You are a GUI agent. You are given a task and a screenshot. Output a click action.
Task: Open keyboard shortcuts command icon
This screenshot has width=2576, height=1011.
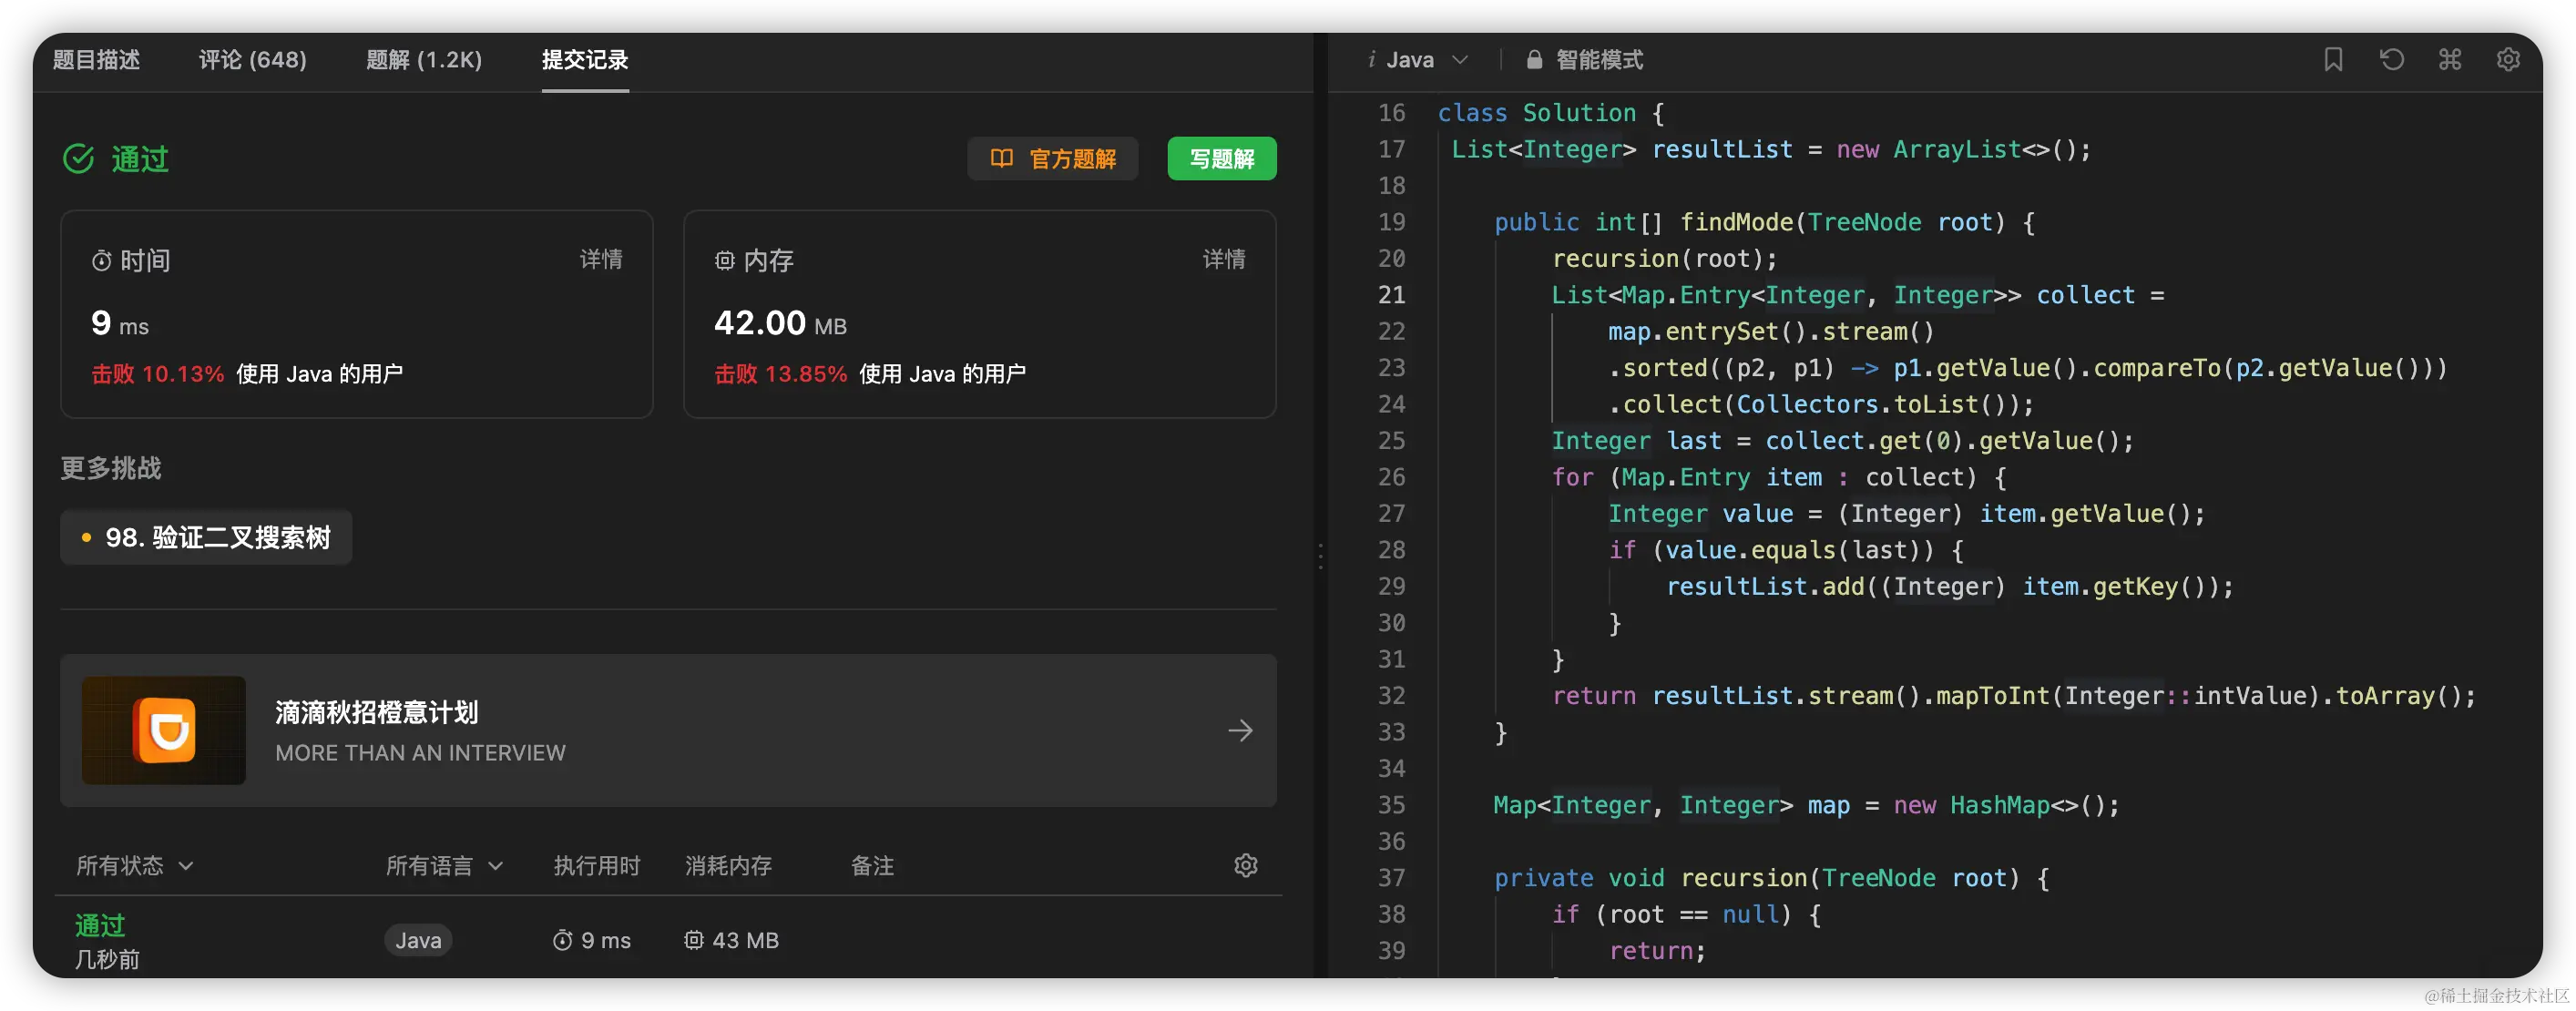click(2449, 60)
